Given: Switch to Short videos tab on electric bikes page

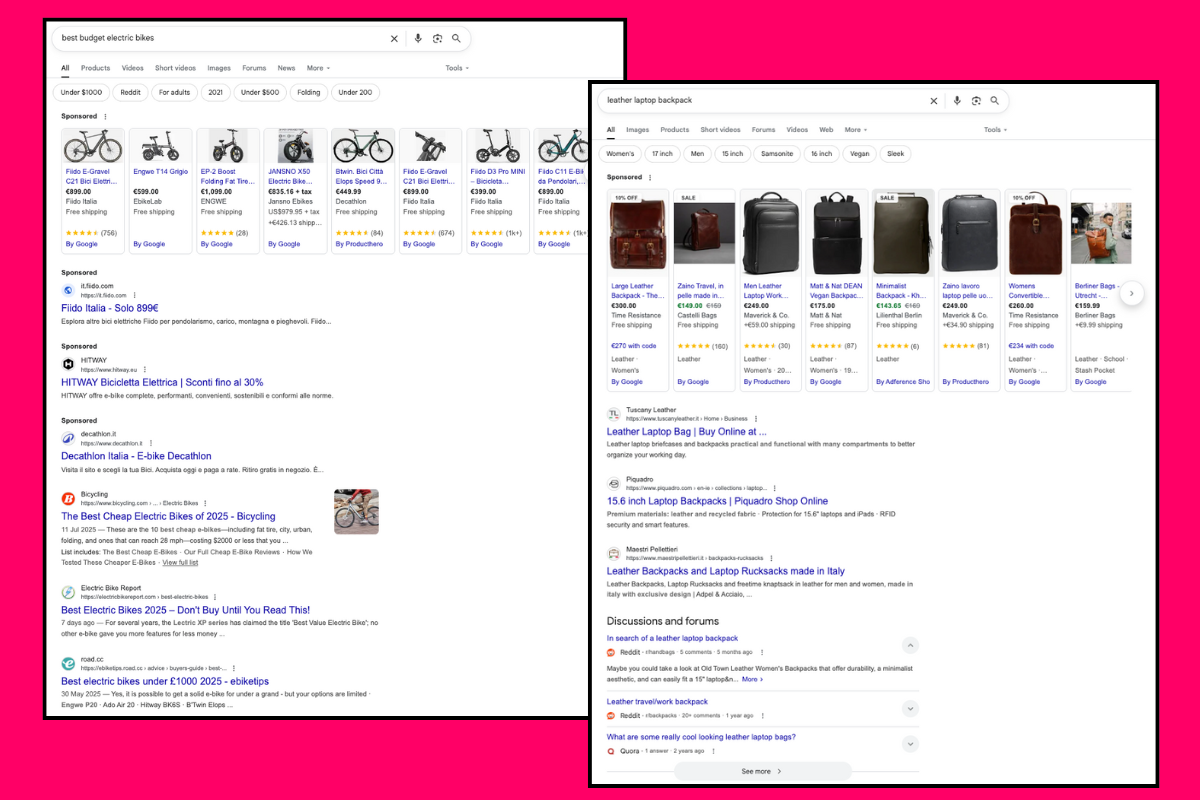Looking at the screenshot, I should [x=175, y=68].
